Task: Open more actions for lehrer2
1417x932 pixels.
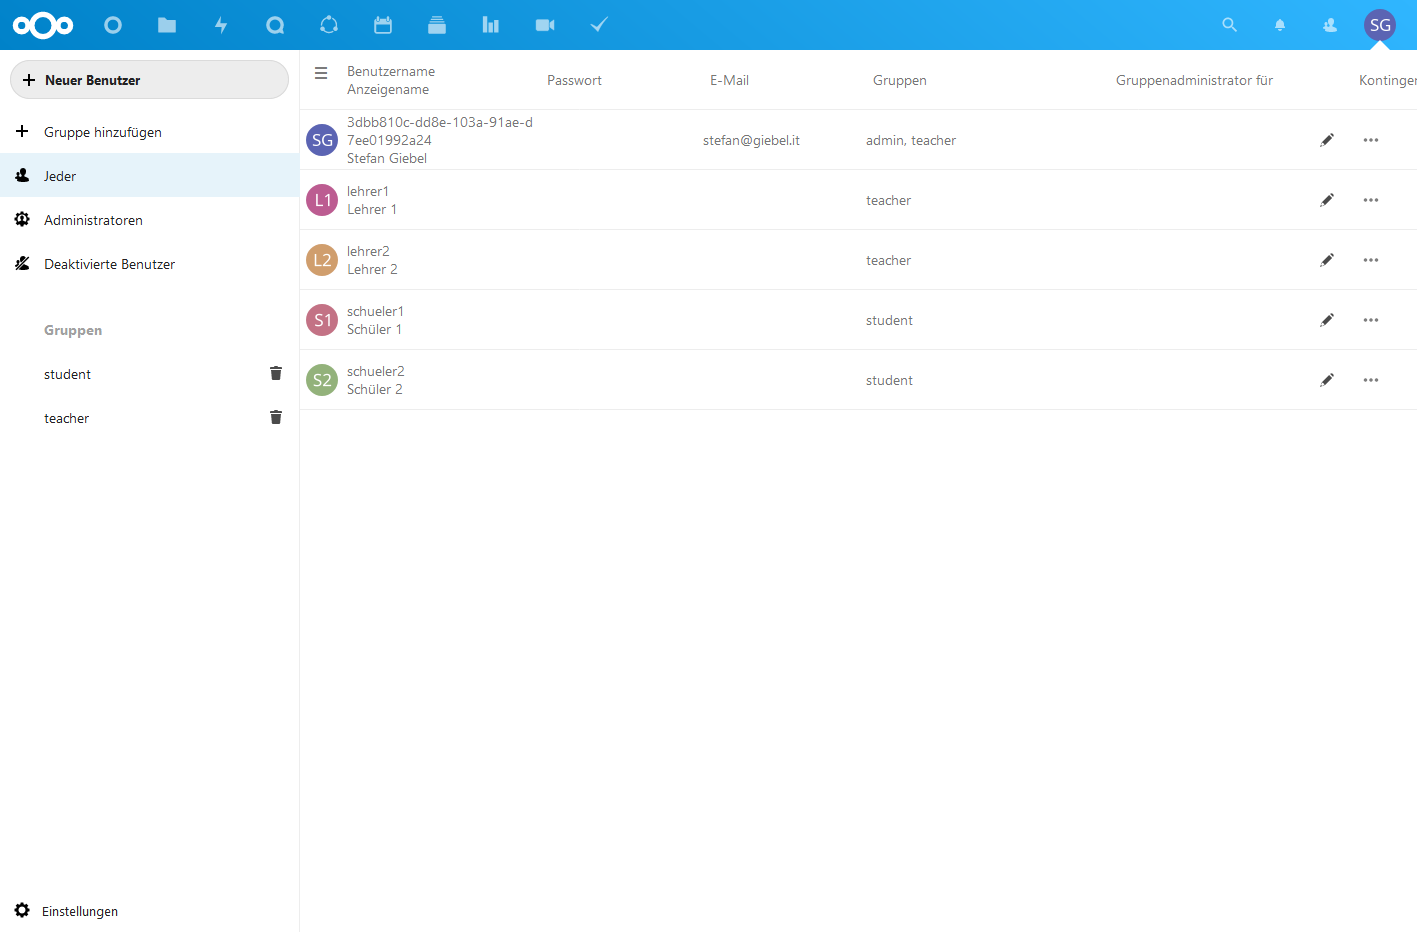Action: [1371, 260]
